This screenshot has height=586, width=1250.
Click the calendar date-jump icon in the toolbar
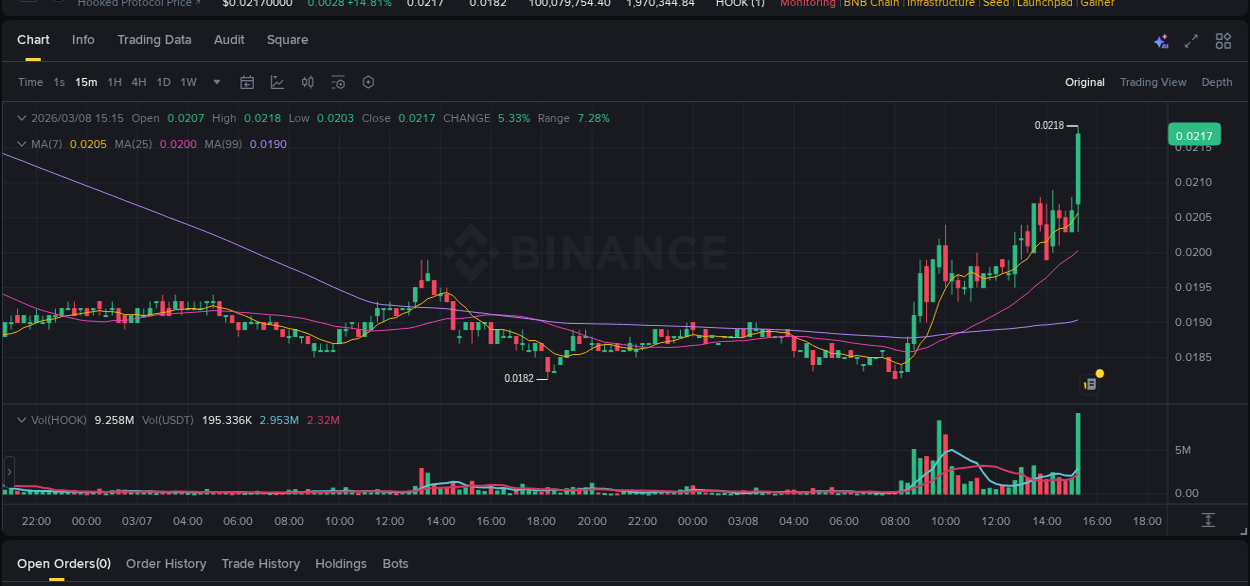point(247,82)
